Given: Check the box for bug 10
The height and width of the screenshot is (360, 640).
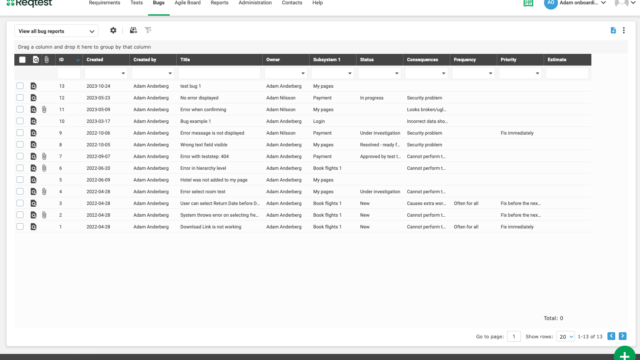Looking at the screenshot, I should tap(20, 121).
